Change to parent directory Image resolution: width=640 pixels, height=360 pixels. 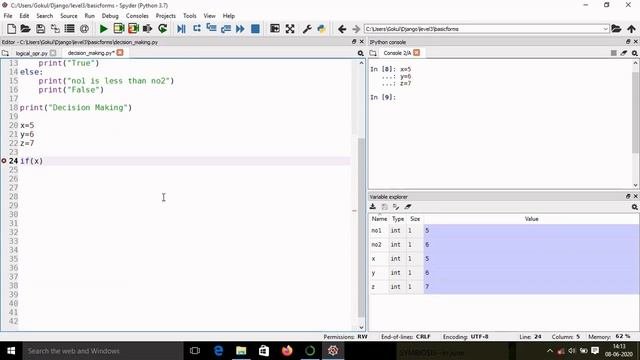(x=631, y=29)
